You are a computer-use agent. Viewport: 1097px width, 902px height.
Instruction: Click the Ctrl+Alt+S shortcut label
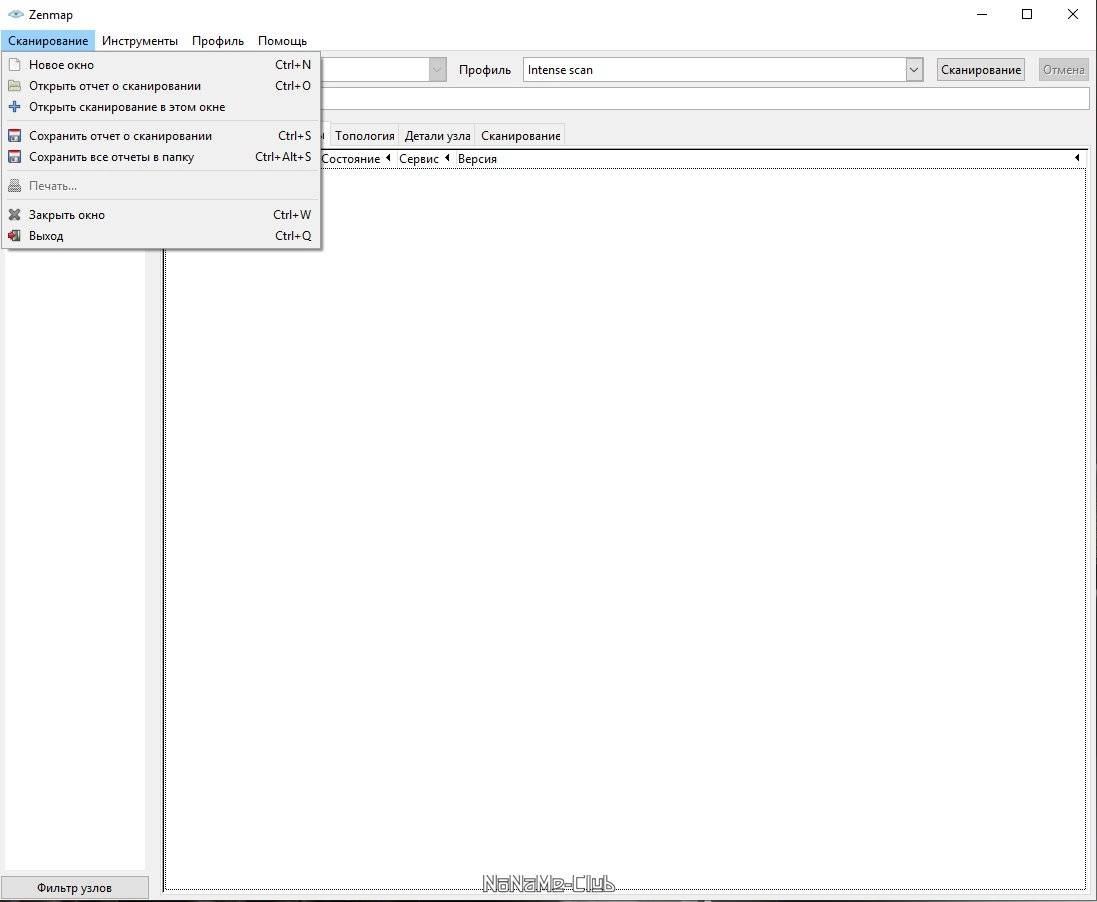click(283, 157)
